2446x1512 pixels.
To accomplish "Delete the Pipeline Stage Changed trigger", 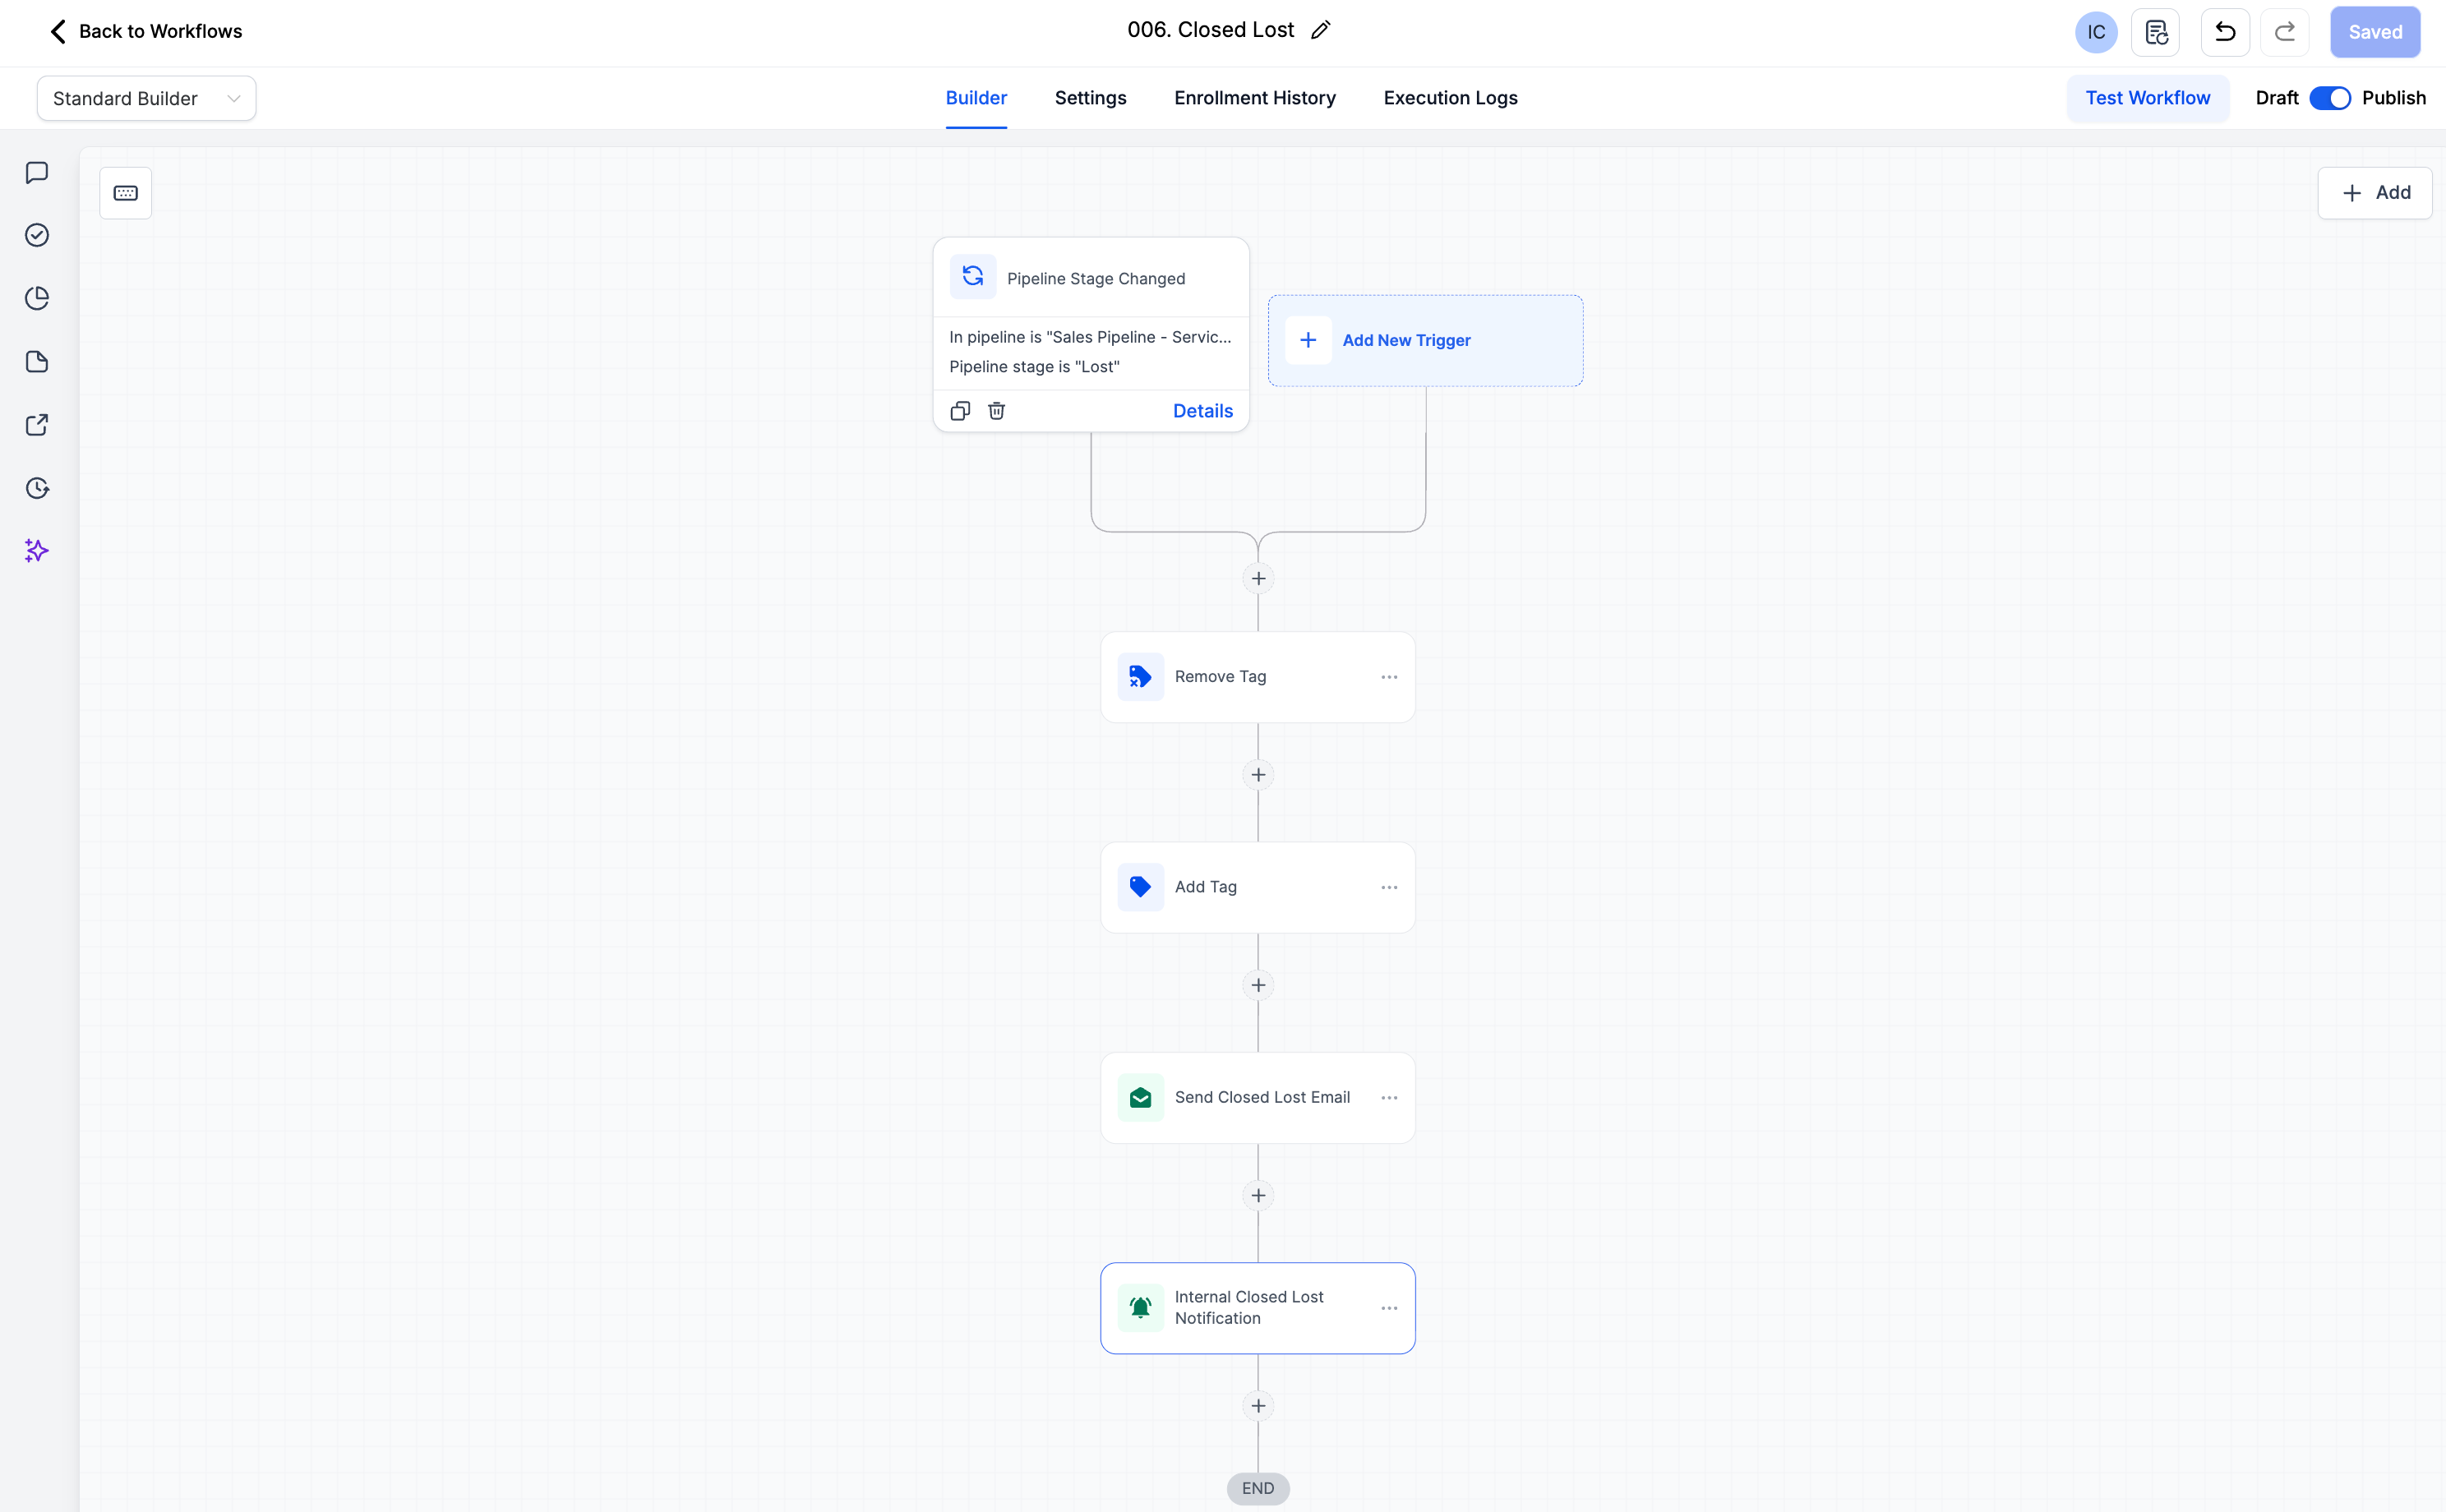I will [x=996, y=411].
